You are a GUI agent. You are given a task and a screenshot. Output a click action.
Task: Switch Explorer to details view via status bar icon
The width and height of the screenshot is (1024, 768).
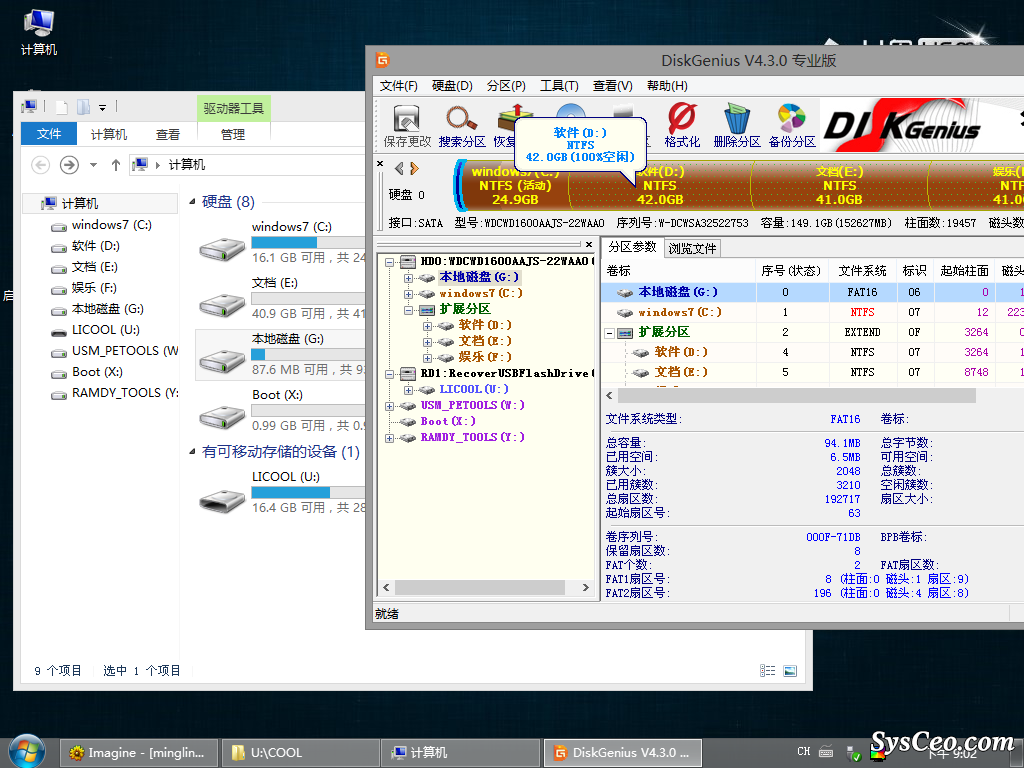[767, 671]
